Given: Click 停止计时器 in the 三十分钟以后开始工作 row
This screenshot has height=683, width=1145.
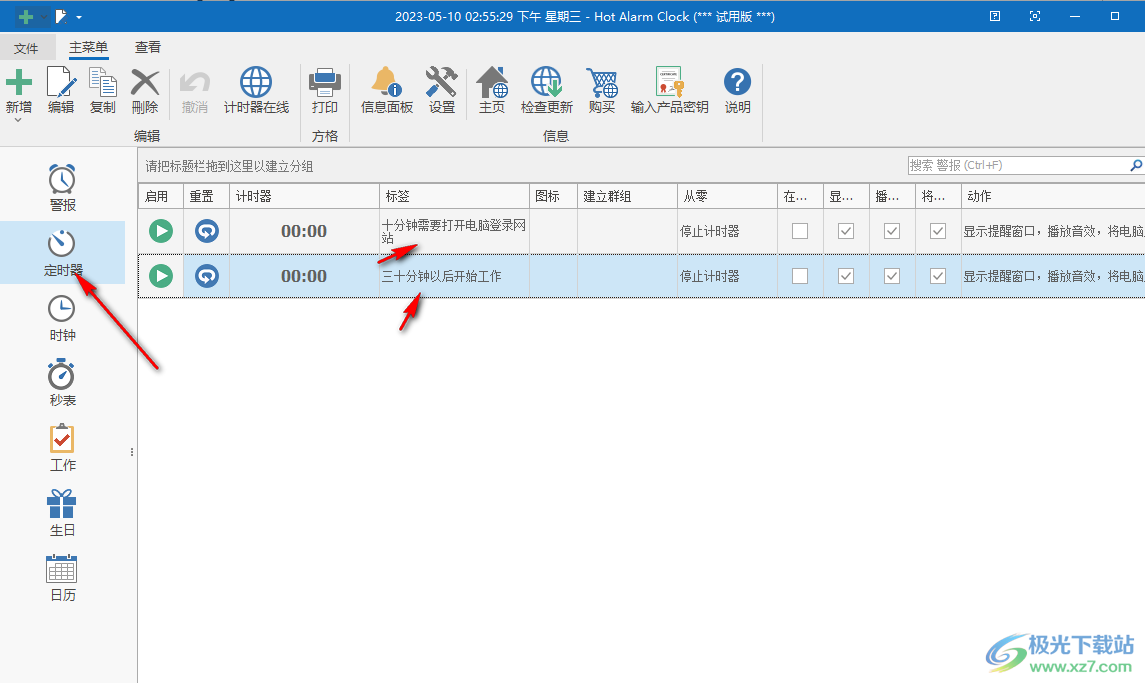Looking at the screenshot, I should [710, 276].
